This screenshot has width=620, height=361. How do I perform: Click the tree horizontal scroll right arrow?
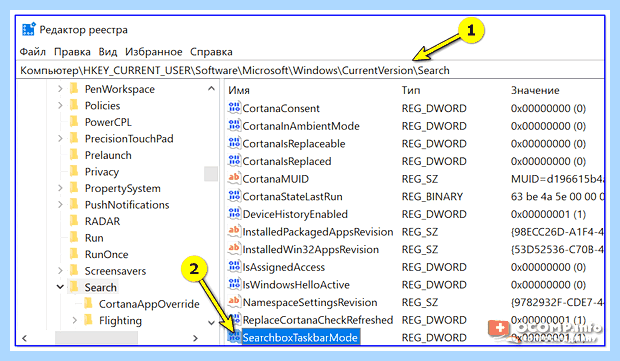[195, 338]
